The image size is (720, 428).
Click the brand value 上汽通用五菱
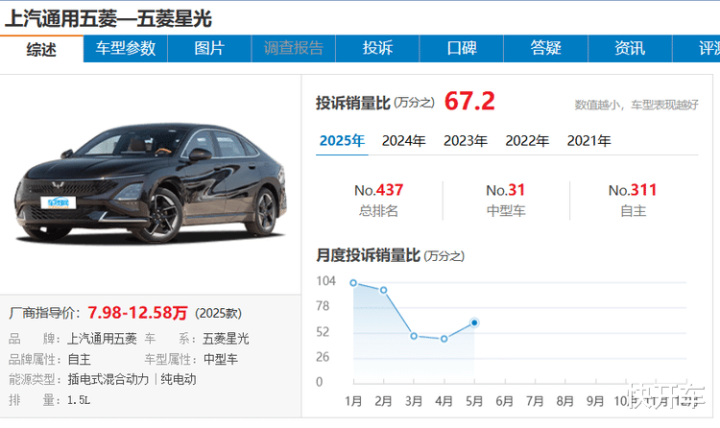tap(102, 339)
